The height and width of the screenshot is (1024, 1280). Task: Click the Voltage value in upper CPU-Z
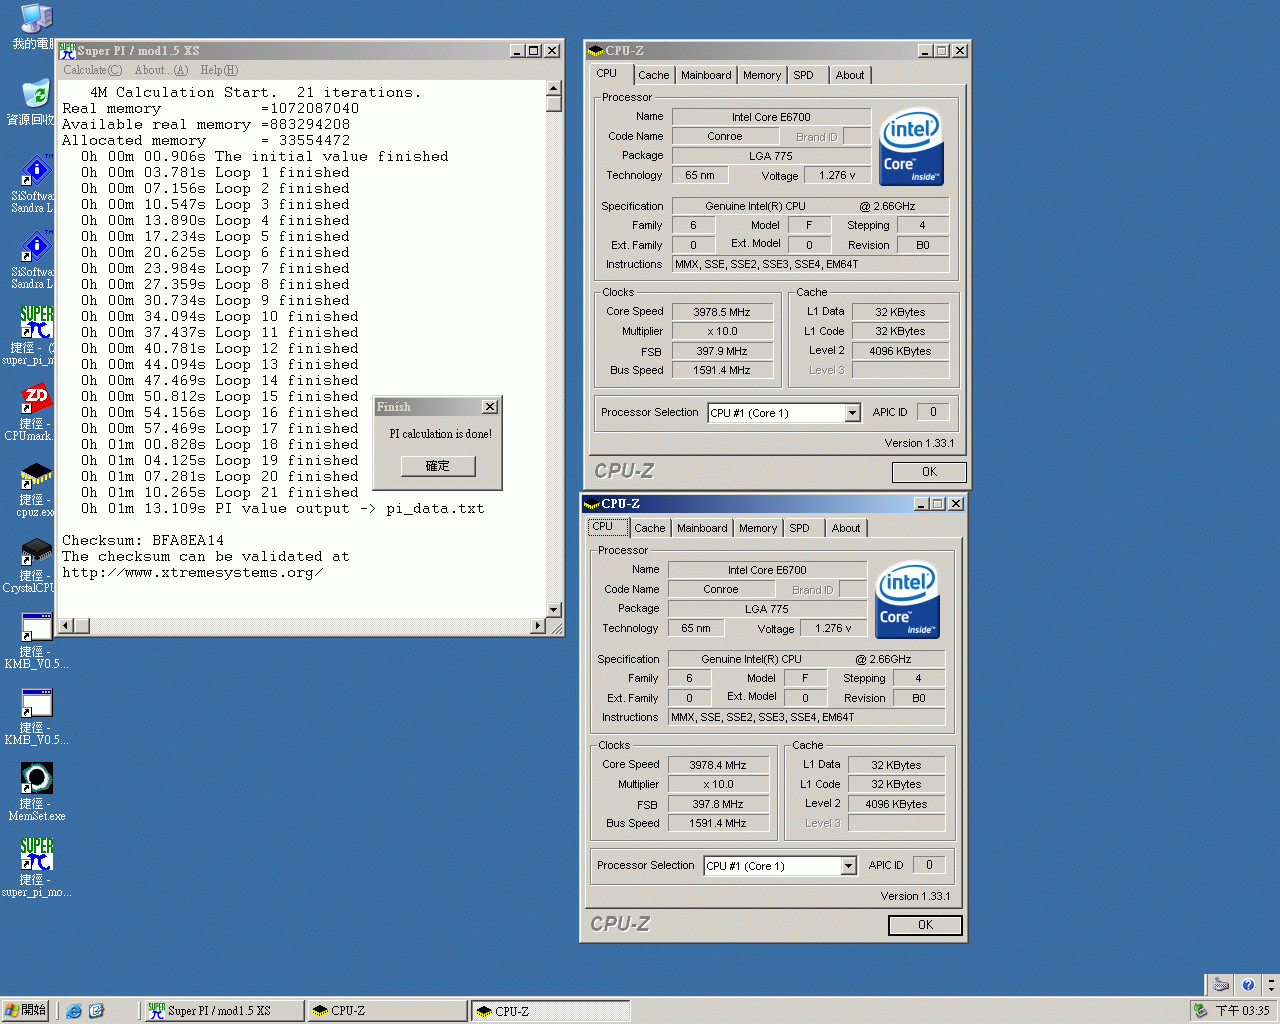point(837,175)
